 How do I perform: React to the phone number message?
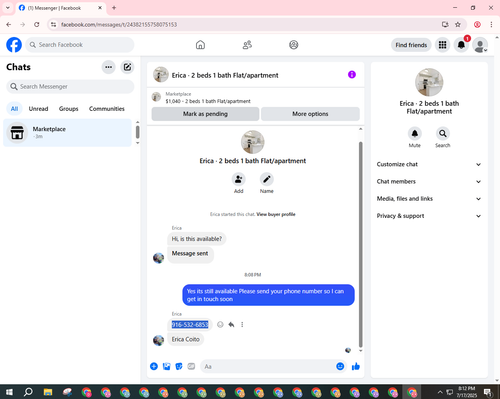[x=220, y=324]
